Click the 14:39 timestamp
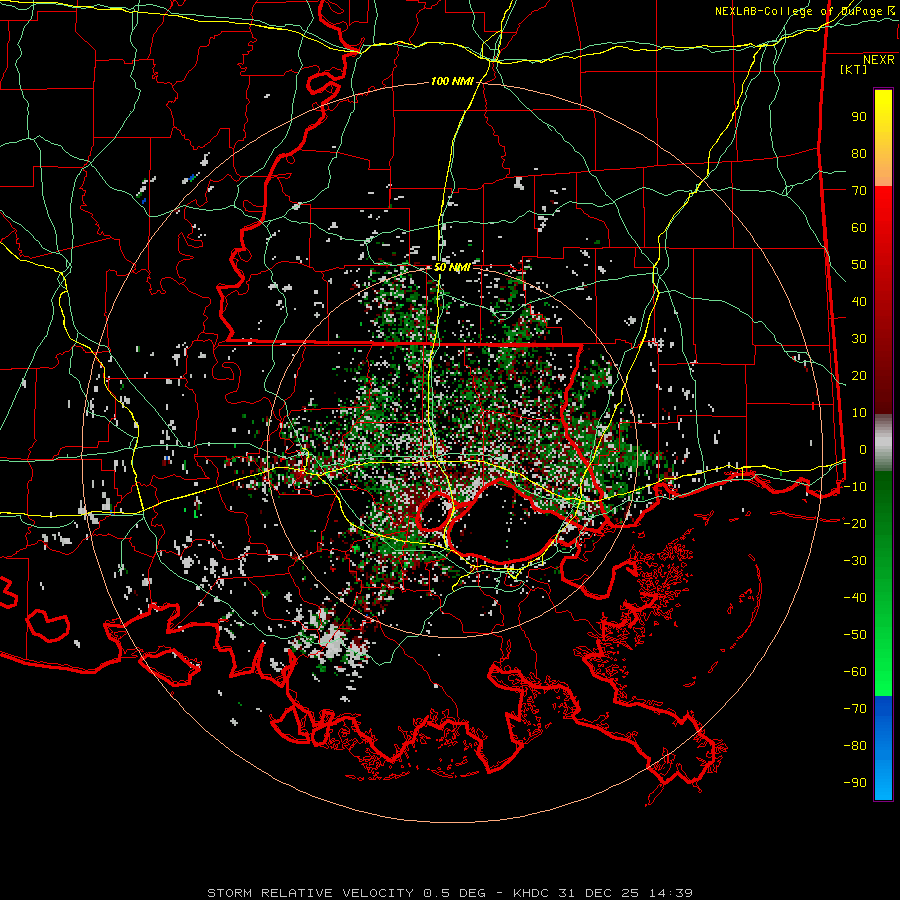This screenshot has width=900, height=900. point(670,893)
